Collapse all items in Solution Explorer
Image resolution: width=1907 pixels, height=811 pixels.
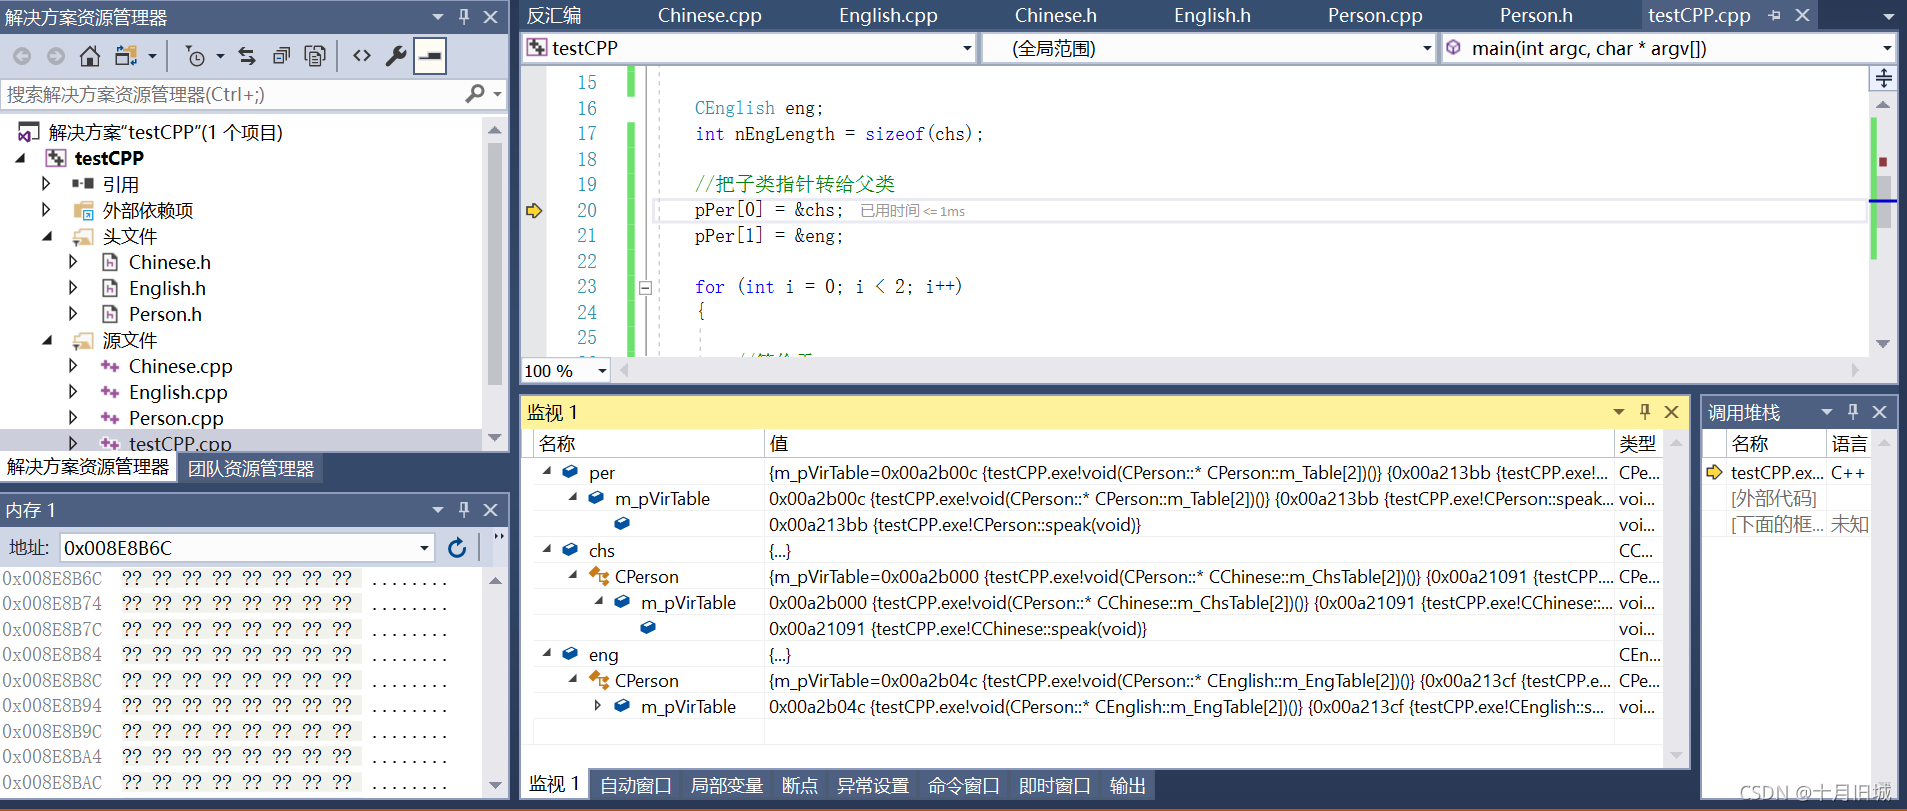point(281,56)
